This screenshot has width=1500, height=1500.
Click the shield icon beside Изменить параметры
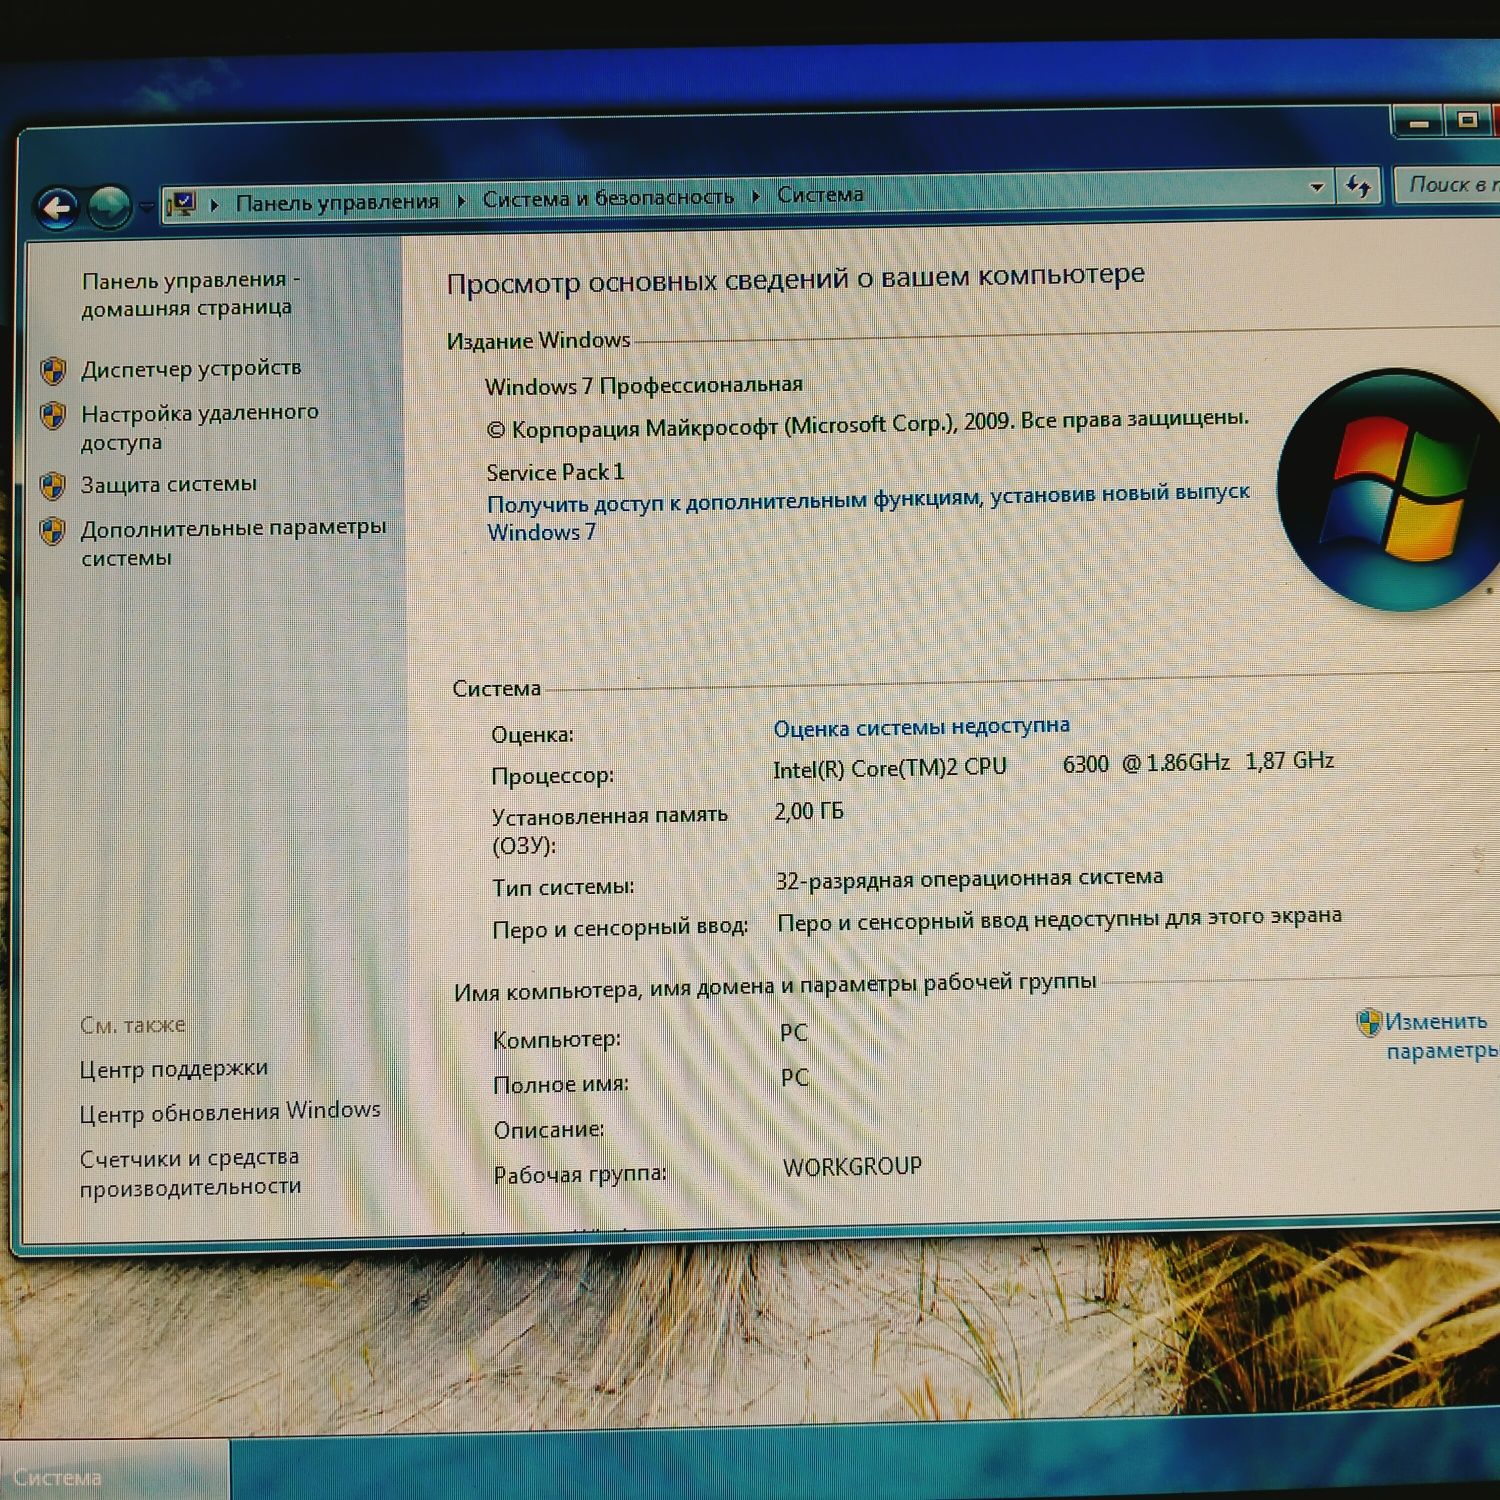[1368, 1022]
